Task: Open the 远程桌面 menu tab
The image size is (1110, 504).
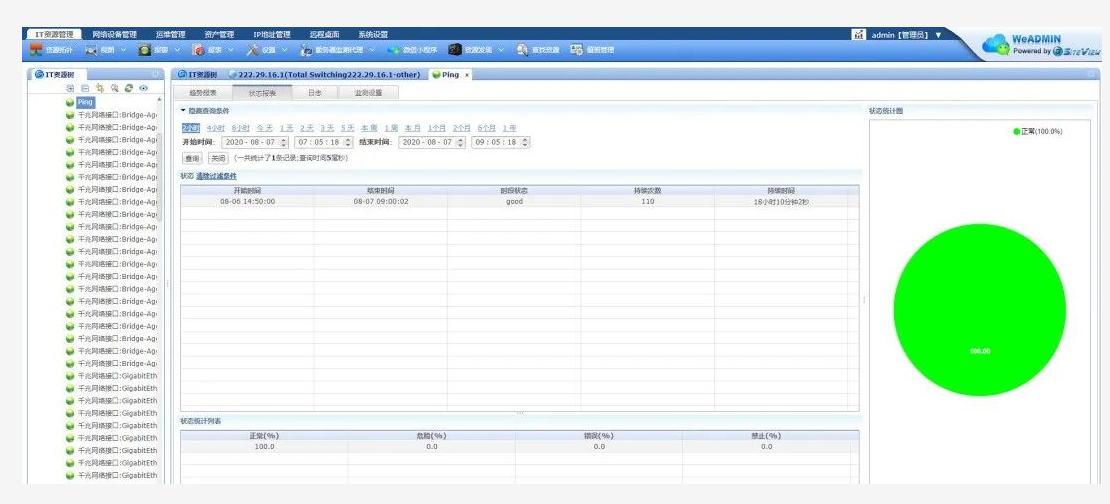Action: pos(324,34)
